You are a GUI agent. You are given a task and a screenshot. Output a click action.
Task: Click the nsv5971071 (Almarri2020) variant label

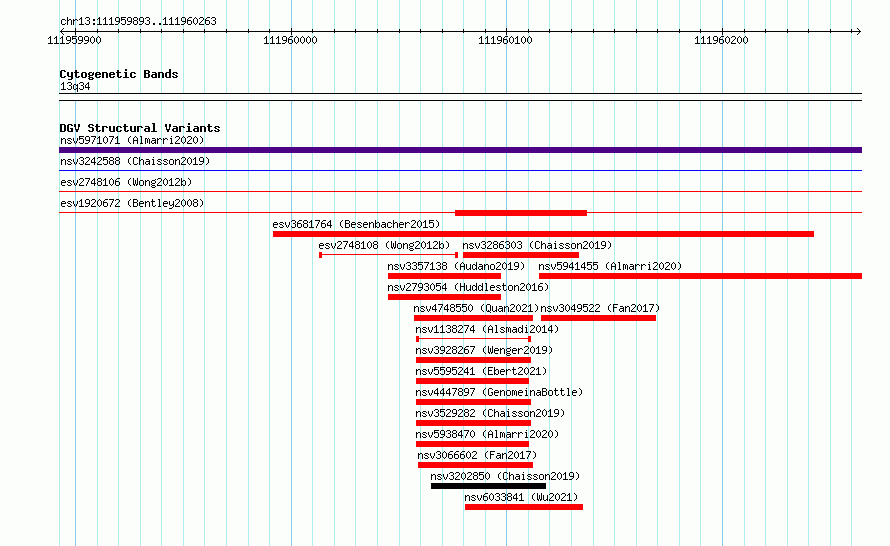(x=132, y=140)
